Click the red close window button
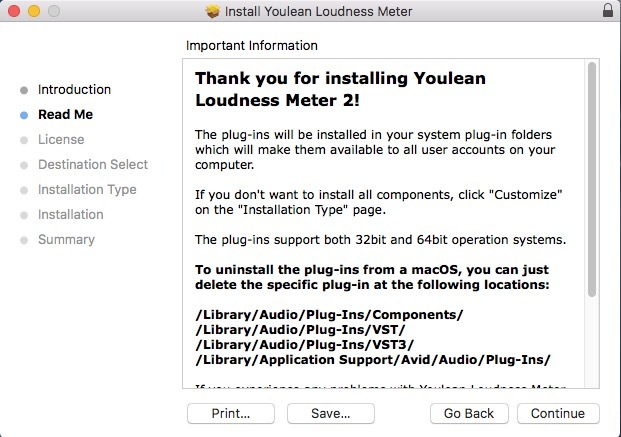 13,11
